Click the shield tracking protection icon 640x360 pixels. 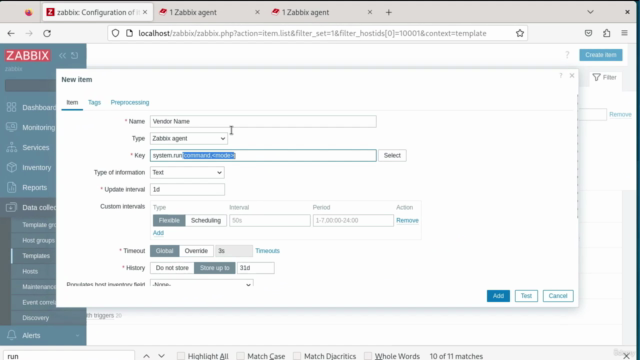[x=116, y=33]
